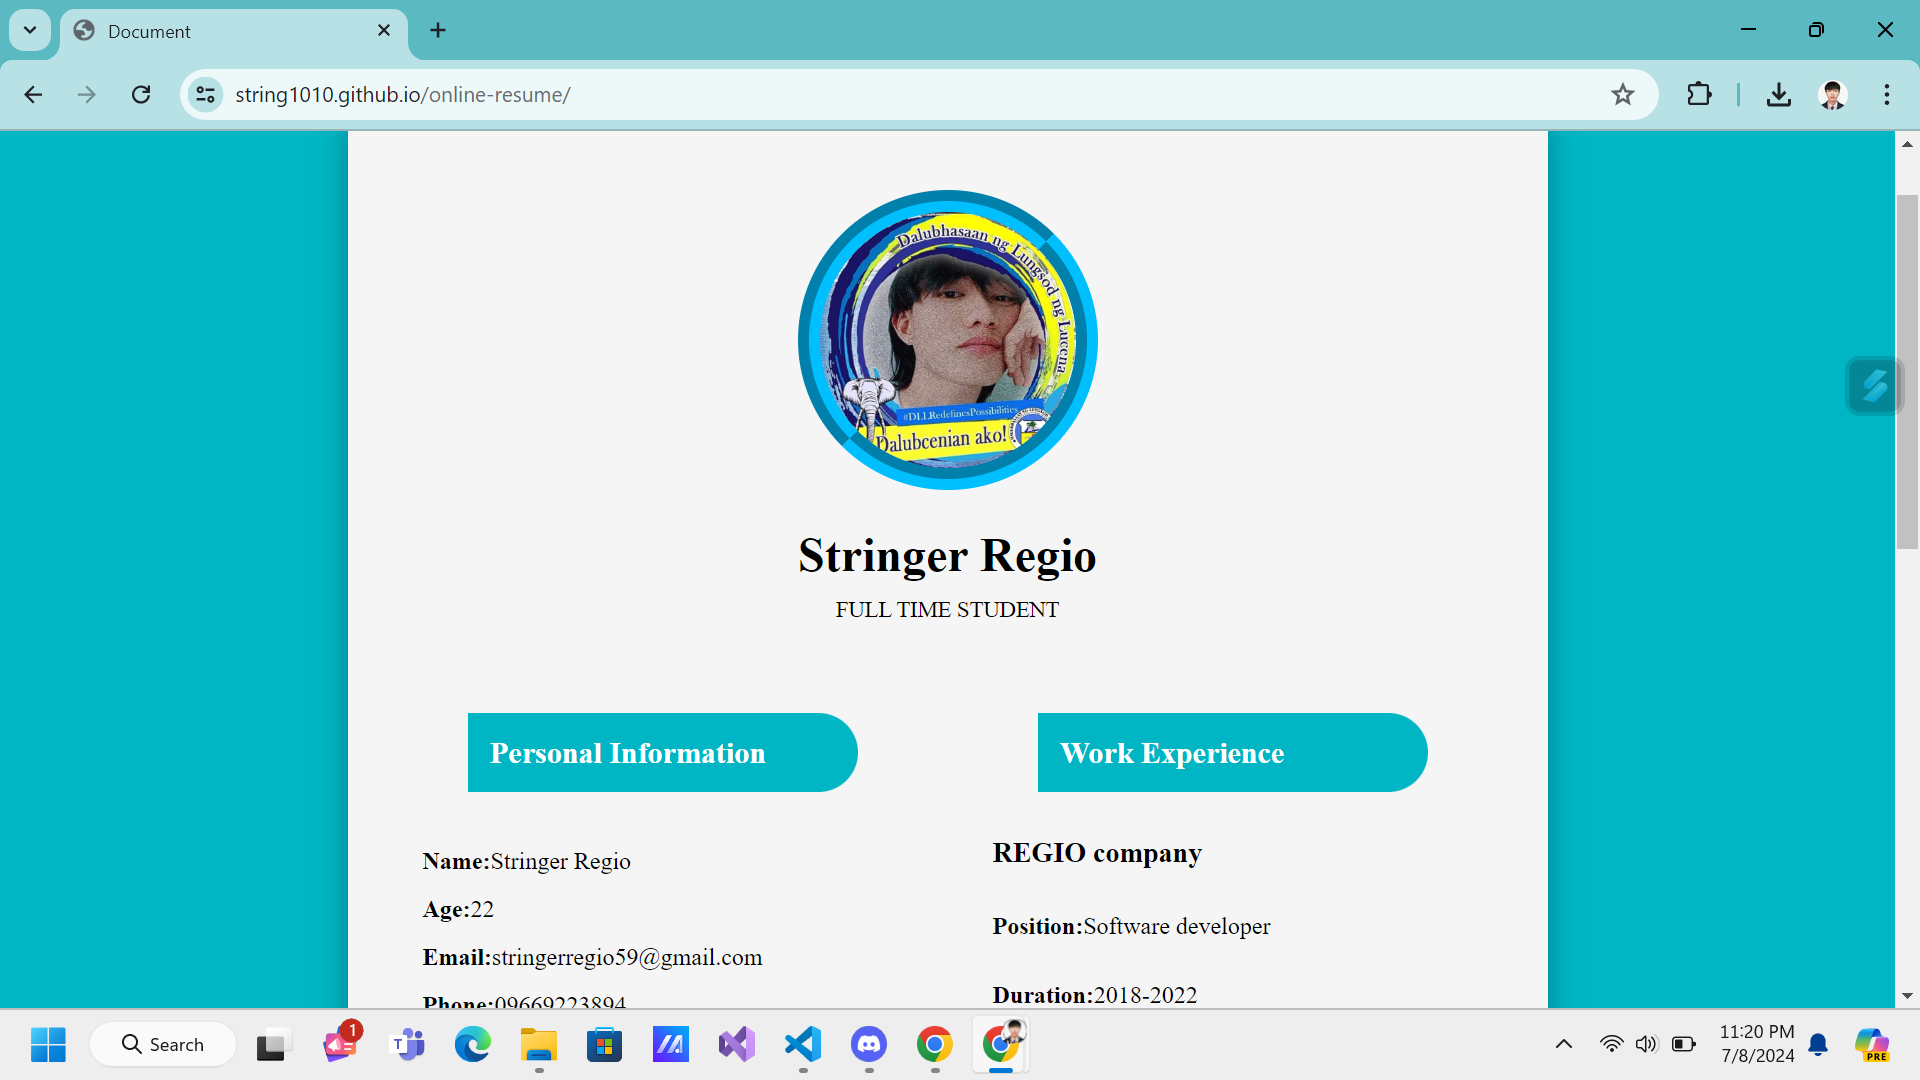Viewport: 1920px width, 1080px height.
Task: Open Chrome's Downloads panel icon
Action: tap(1779, 94)
